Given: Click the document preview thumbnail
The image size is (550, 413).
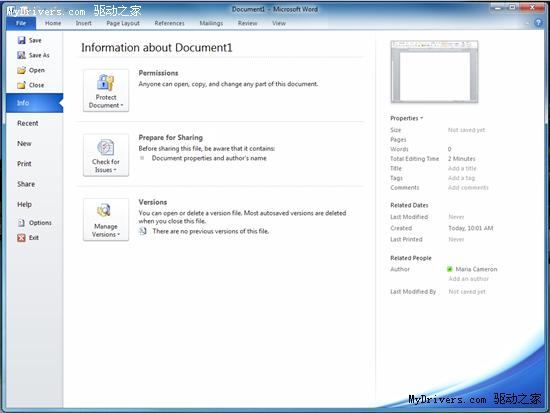Looking at the screenshot, I should (434, 72).
